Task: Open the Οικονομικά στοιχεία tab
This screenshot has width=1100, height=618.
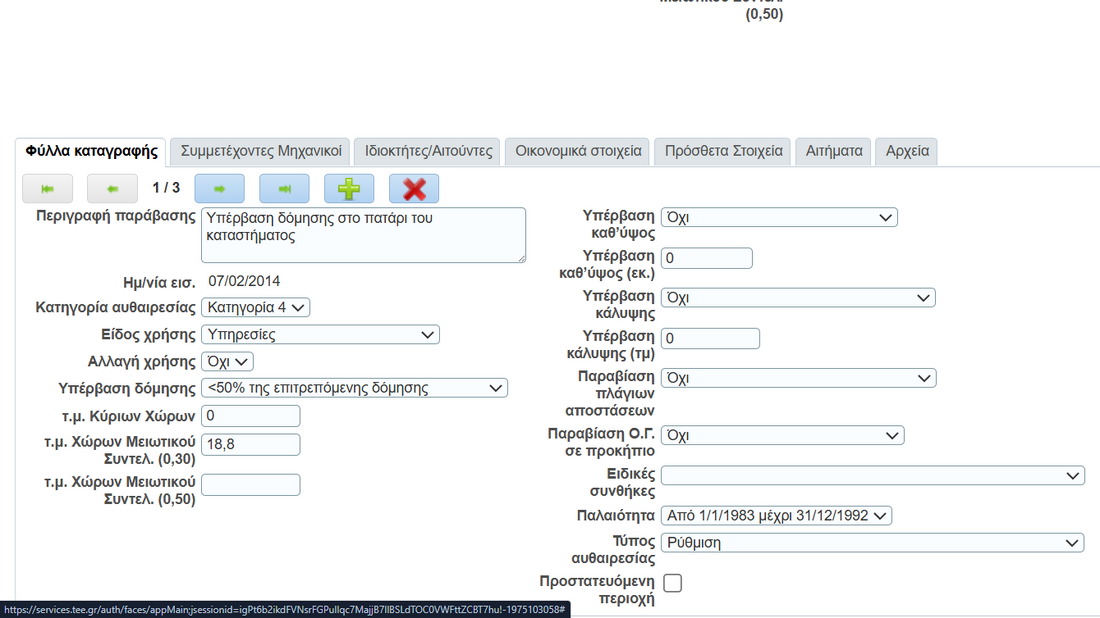Action: pyautogui.click(x=578, y=152)
